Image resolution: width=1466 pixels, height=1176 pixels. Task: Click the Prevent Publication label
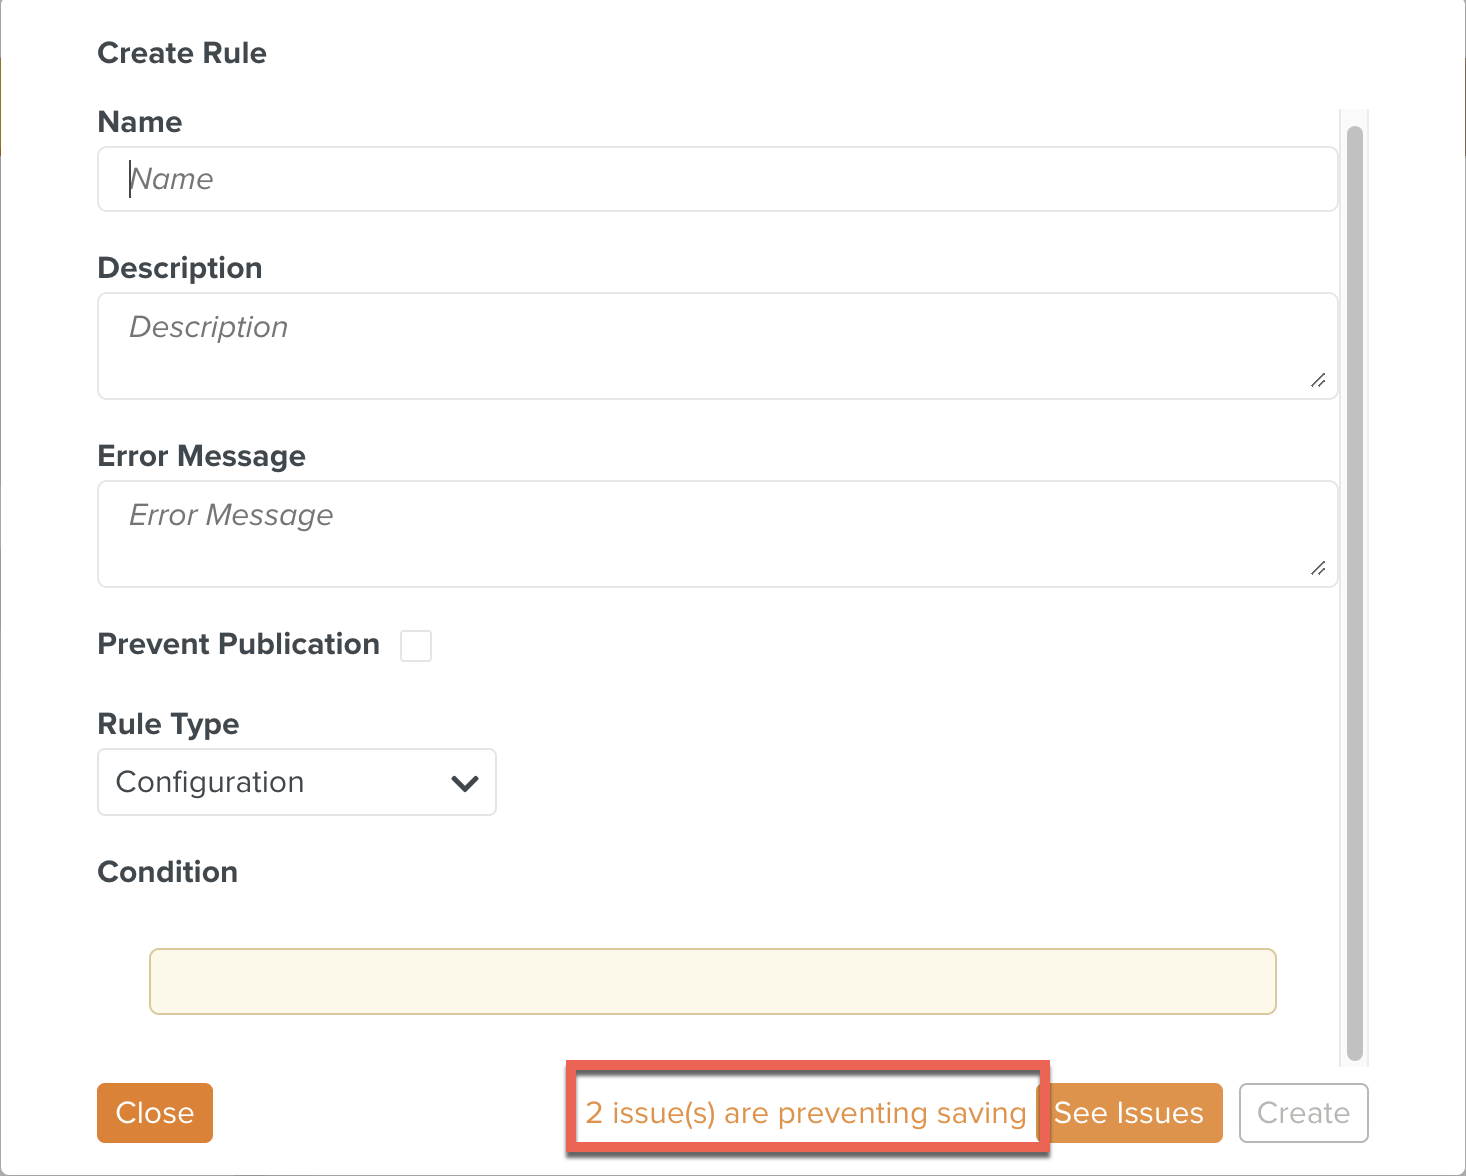238,644
